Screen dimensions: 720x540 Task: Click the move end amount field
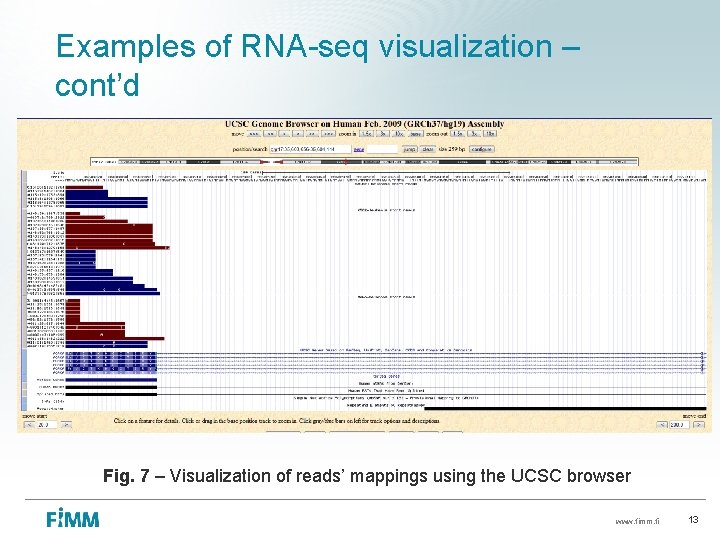pos(680,425)
